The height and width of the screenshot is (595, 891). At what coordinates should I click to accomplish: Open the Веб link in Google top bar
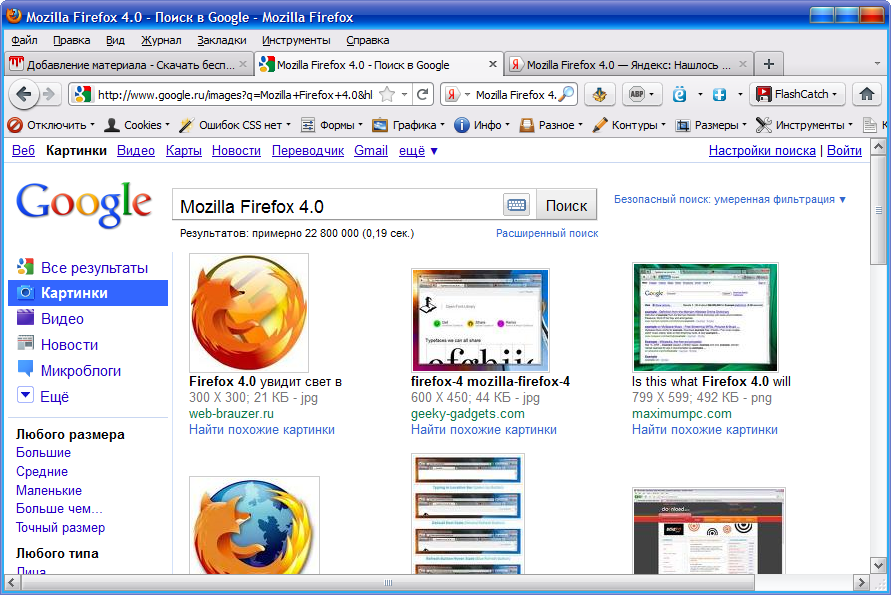23,151
